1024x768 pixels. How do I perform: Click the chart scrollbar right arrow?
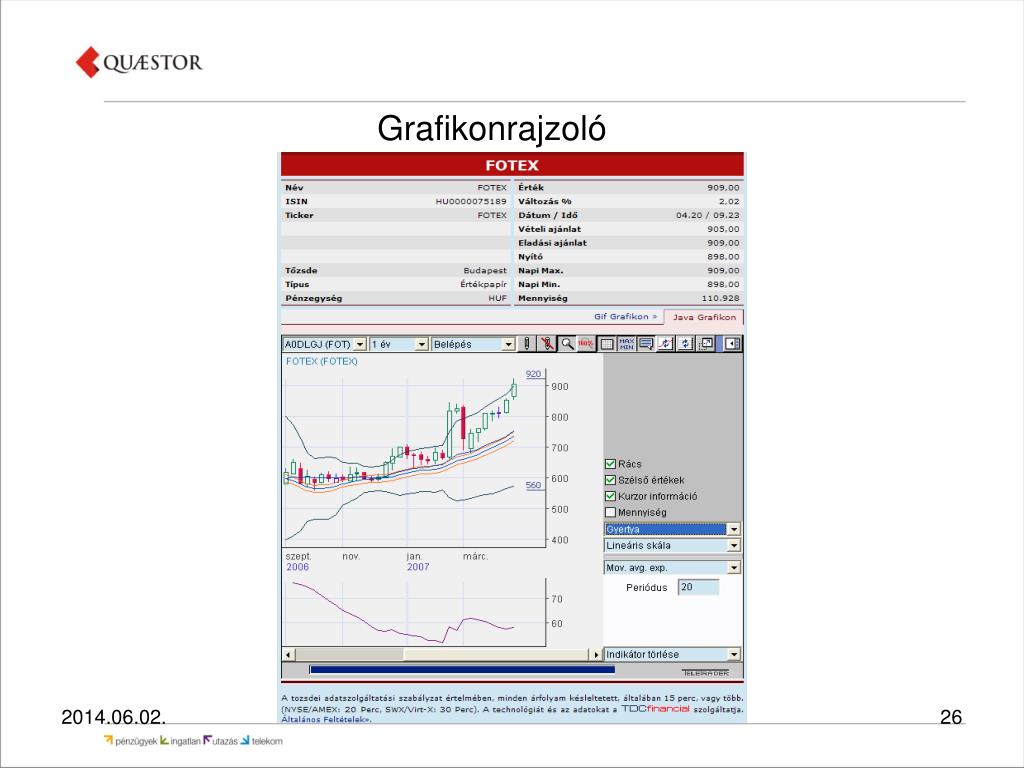tap(596, 654)
